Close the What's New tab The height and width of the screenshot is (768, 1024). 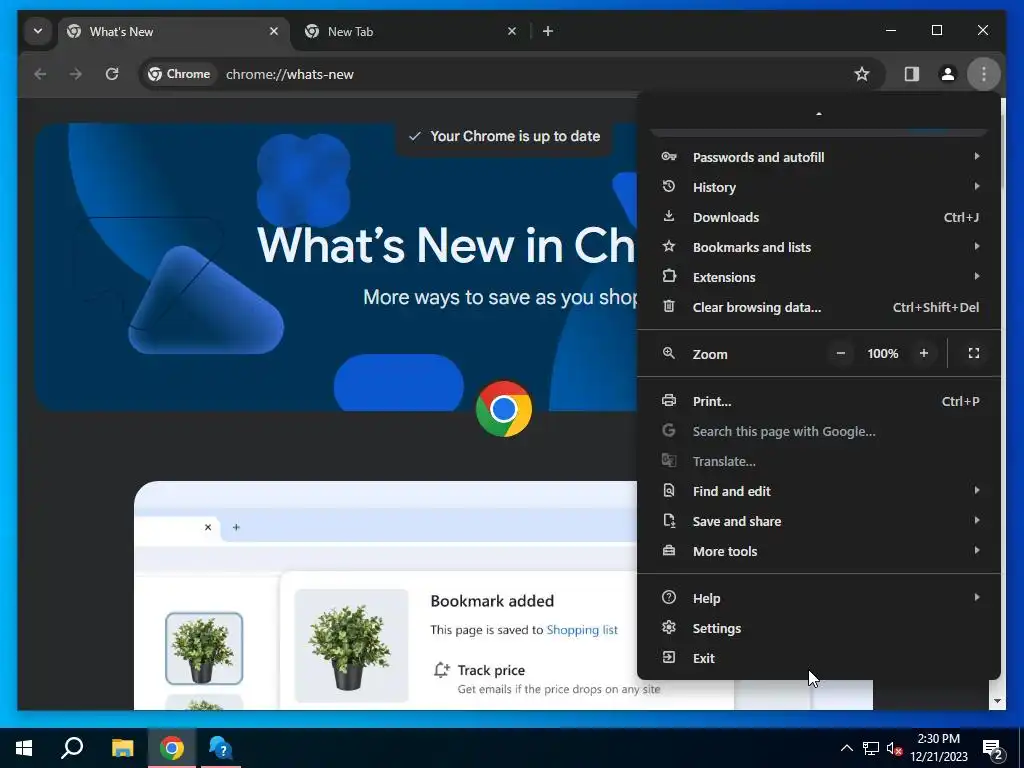click(x=274, y=31)
